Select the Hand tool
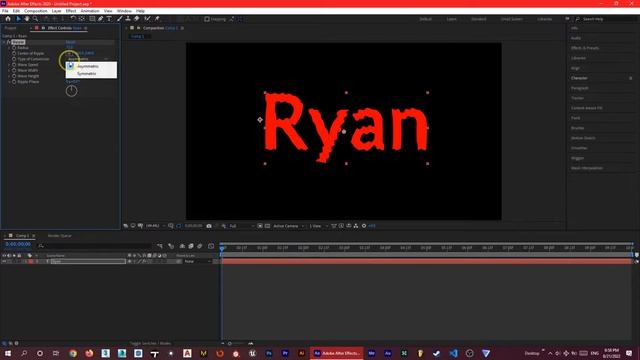Screen dimensions: 640x360 point(27,19)
